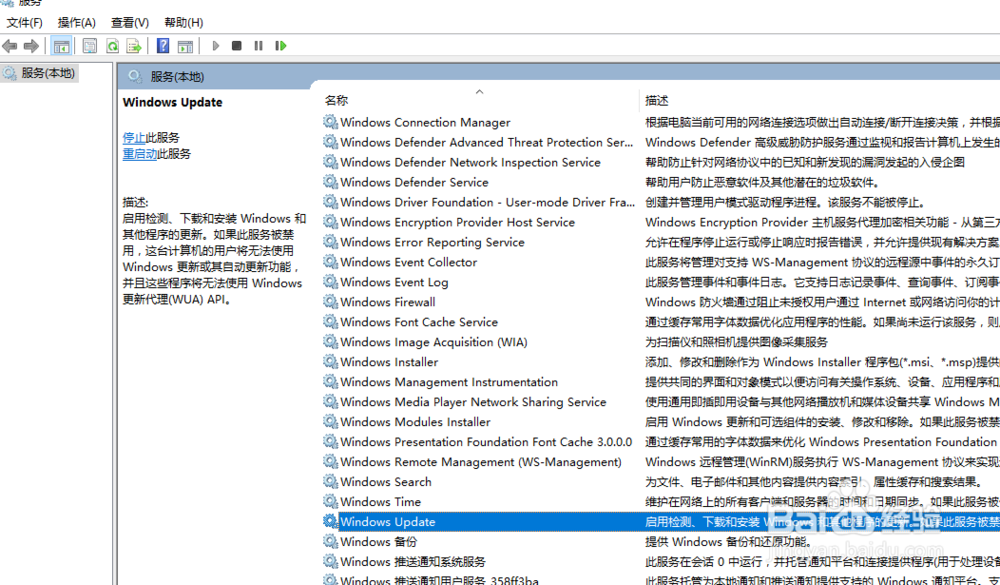Click the Stop Service square icon
This screenshot has width=1000, height=585.
point(237,46)
